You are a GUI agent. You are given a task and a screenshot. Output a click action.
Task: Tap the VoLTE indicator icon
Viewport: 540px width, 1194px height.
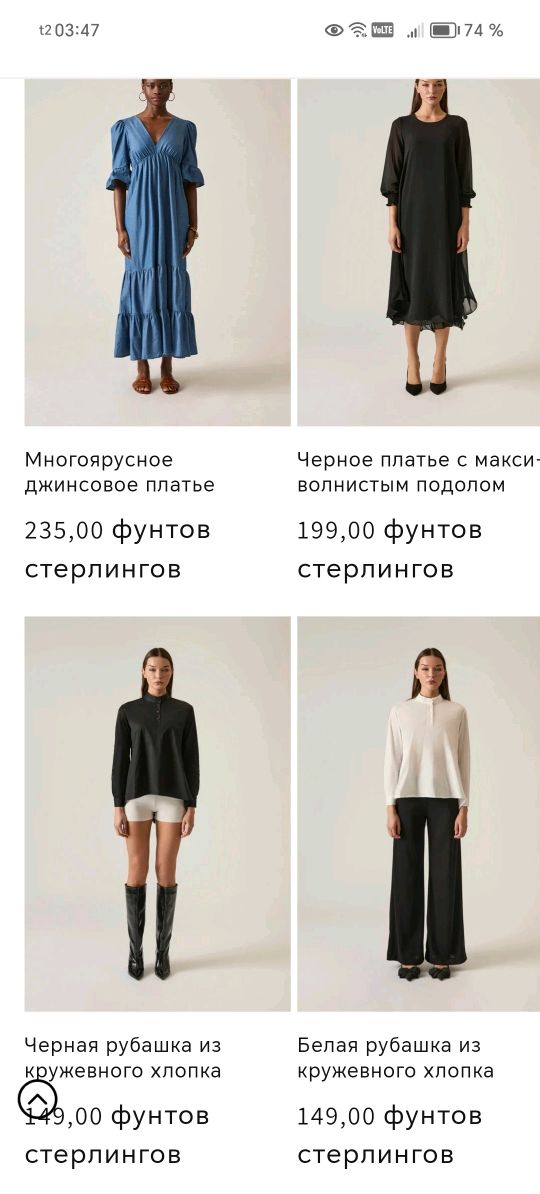pyautogui.click(x=382, y=30)
